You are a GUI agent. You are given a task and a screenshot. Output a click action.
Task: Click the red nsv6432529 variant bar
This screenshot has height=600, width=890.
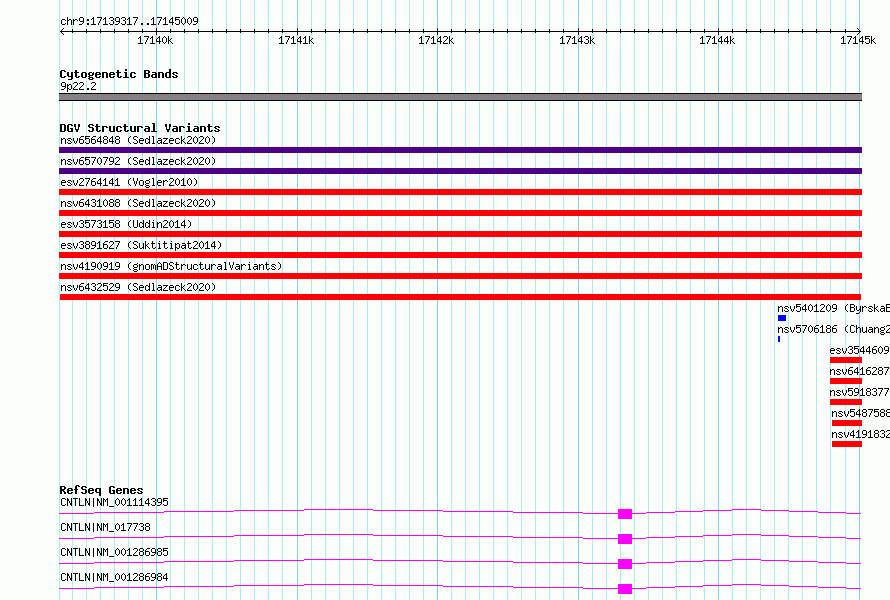tap(460, 297)
